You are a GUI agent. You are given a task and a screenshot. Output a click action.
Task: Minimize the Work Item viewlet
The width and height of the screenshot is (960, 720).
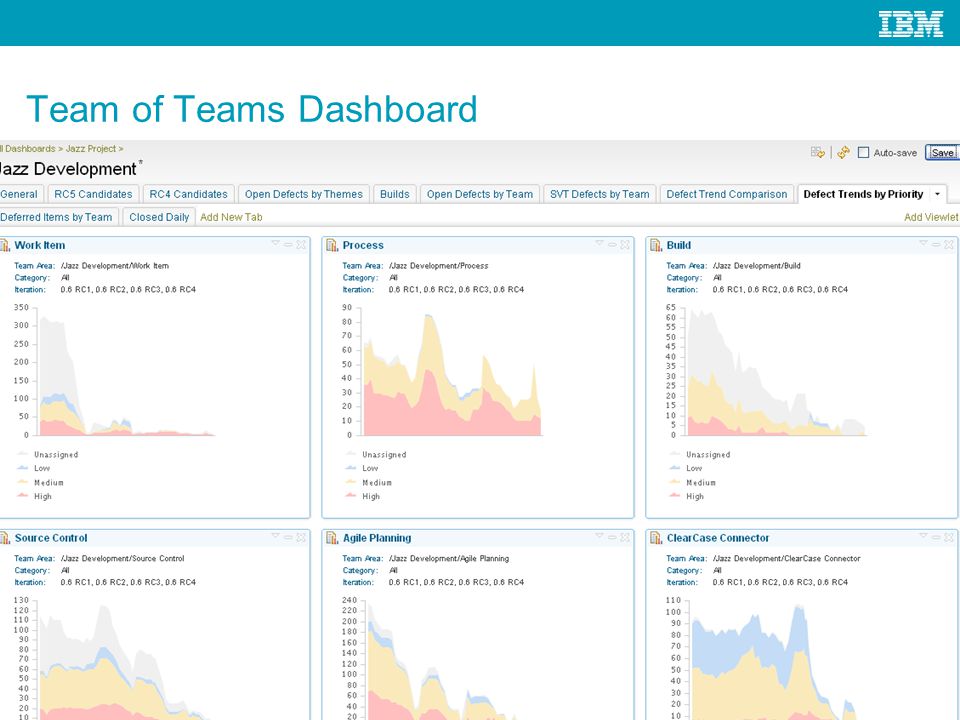[288, 244]
